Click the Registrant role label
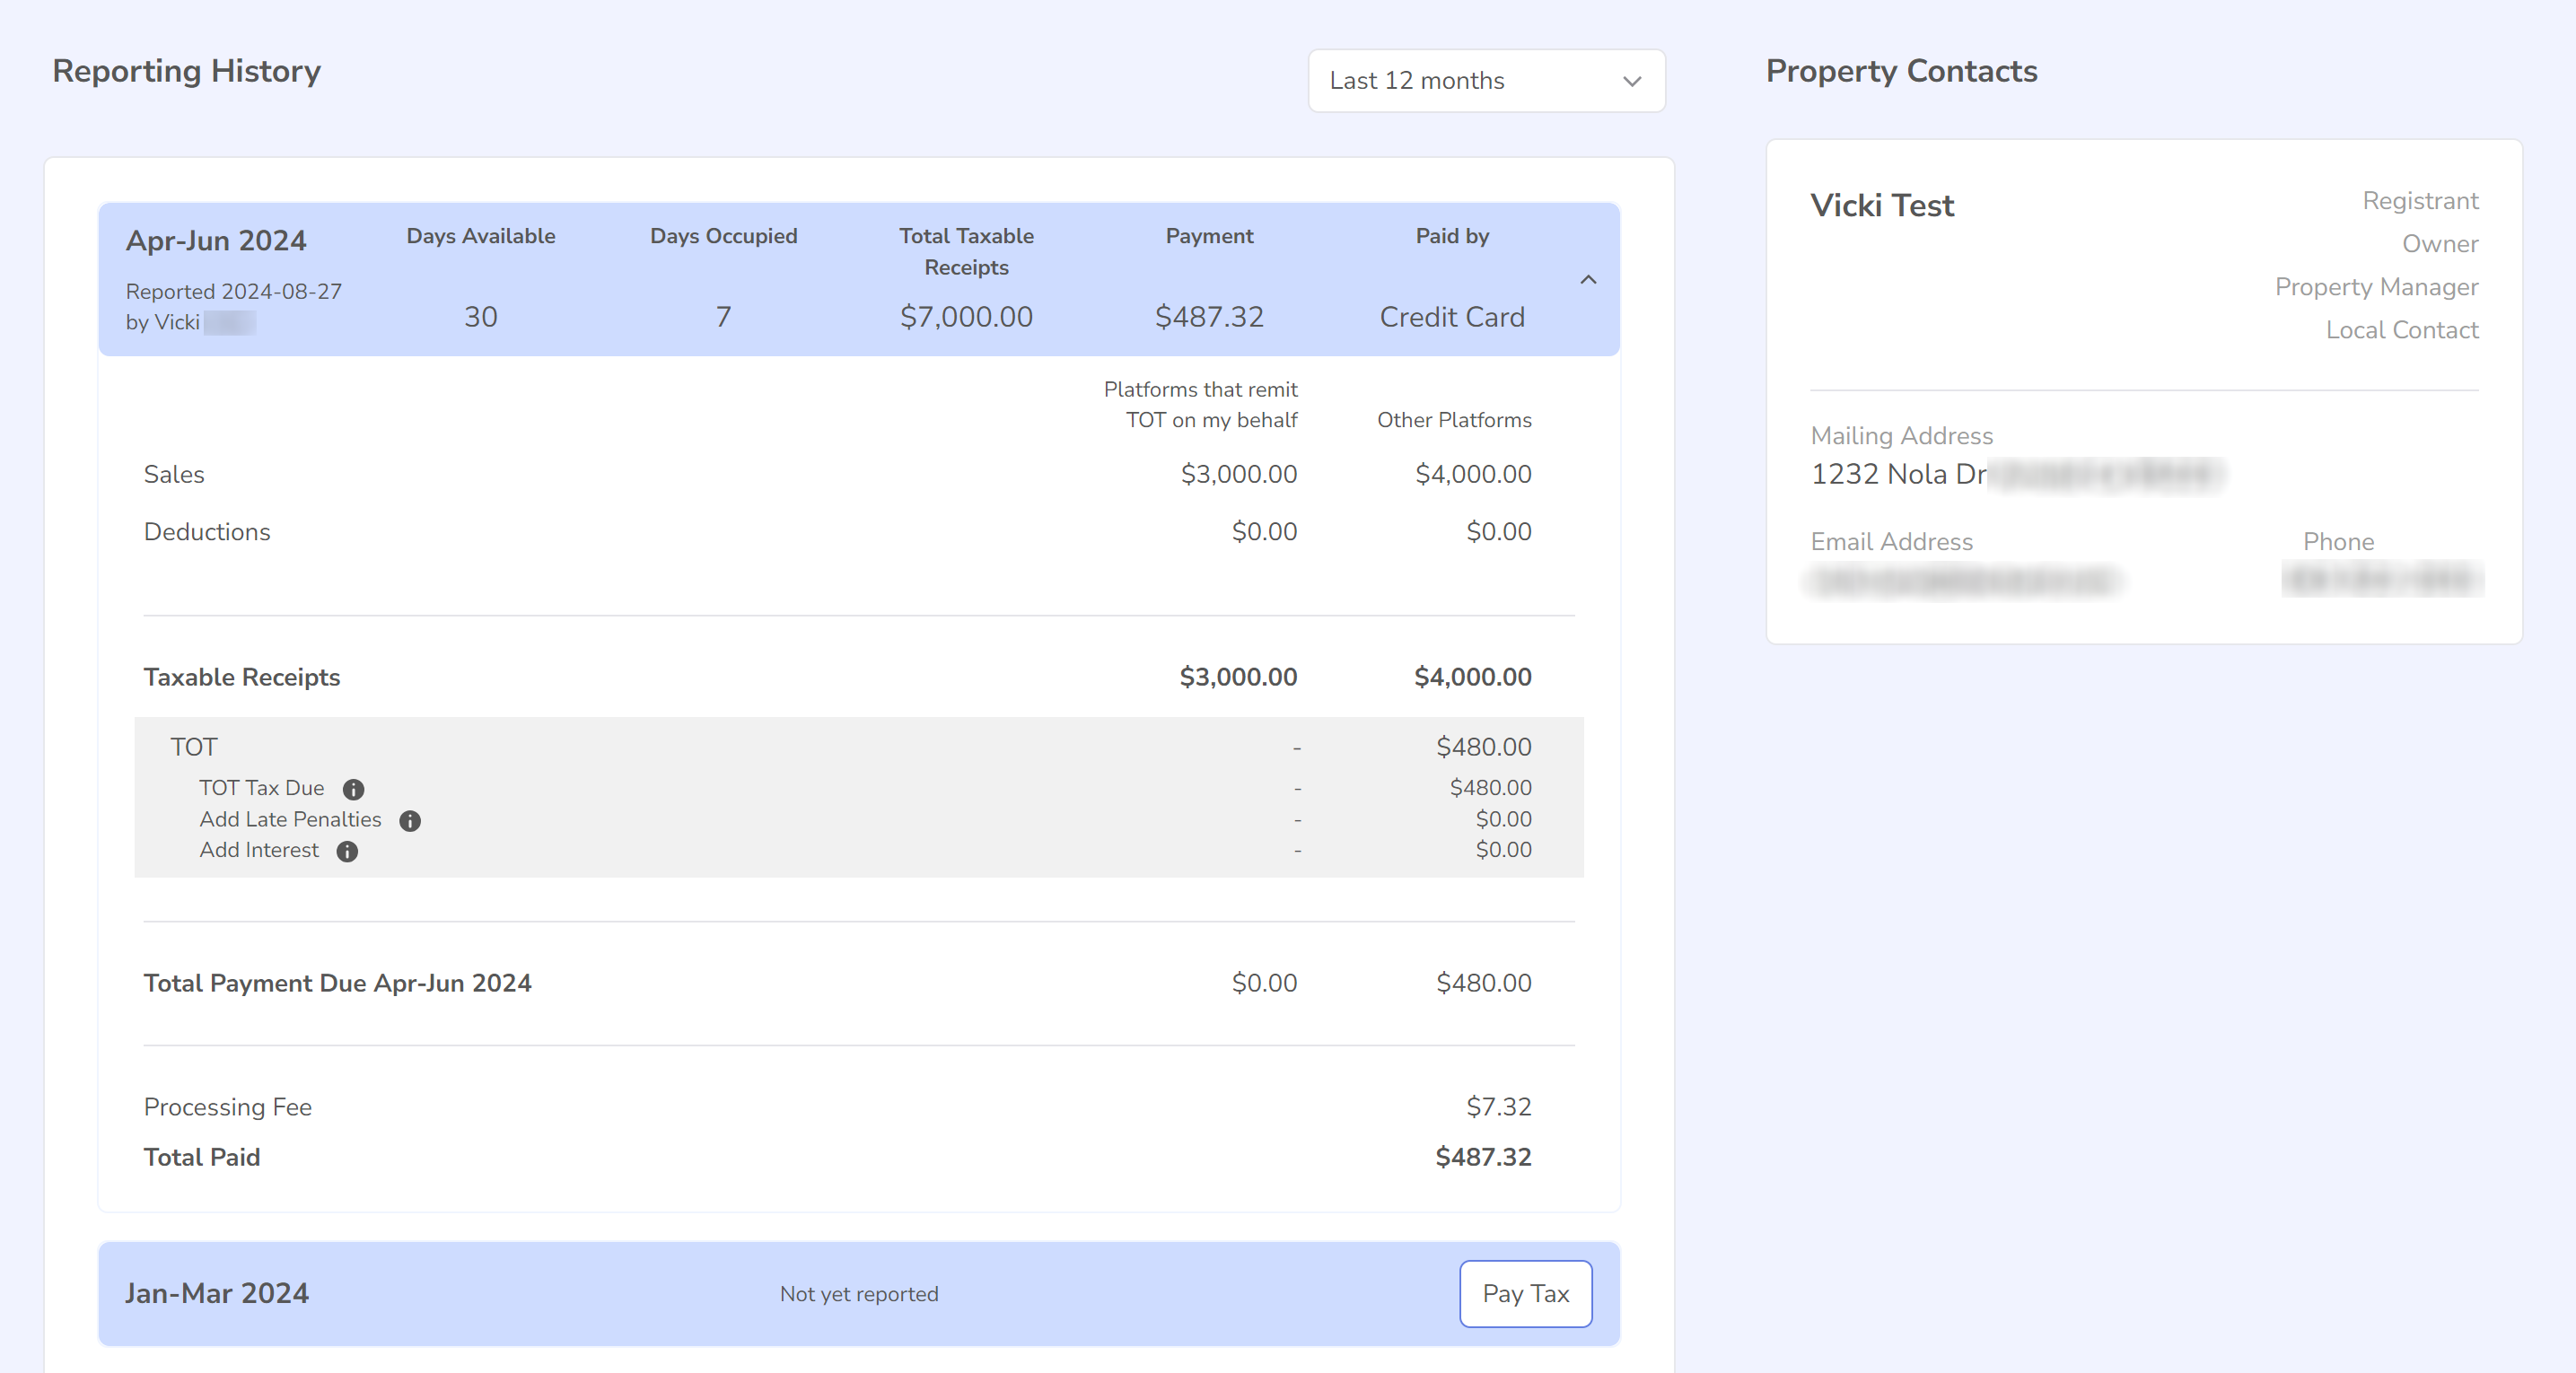The image size is (2576, 1373). [x=2420, y=201]
